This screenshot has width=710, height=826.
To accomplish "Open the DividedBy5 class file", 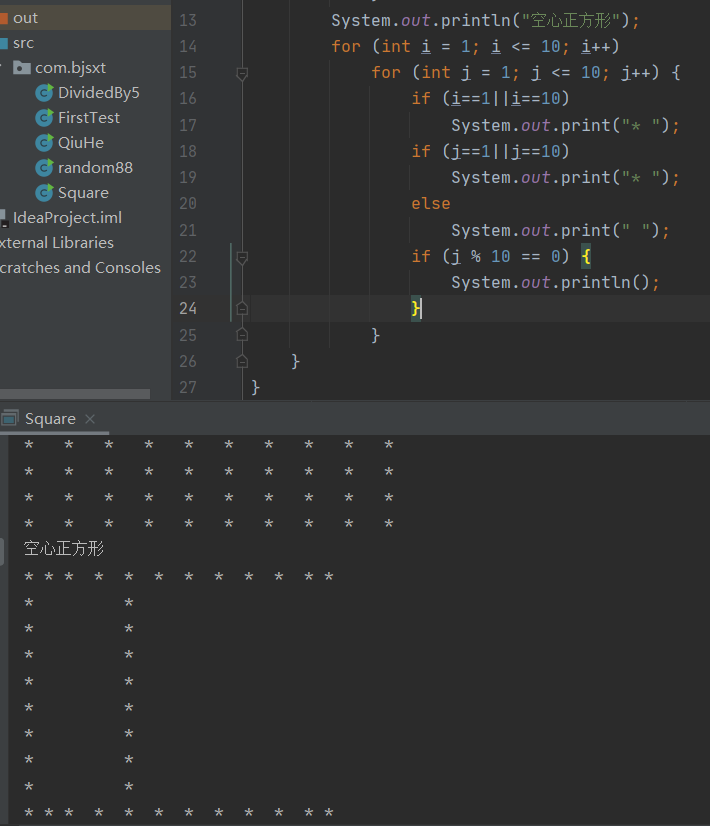I will coord(98,93).
